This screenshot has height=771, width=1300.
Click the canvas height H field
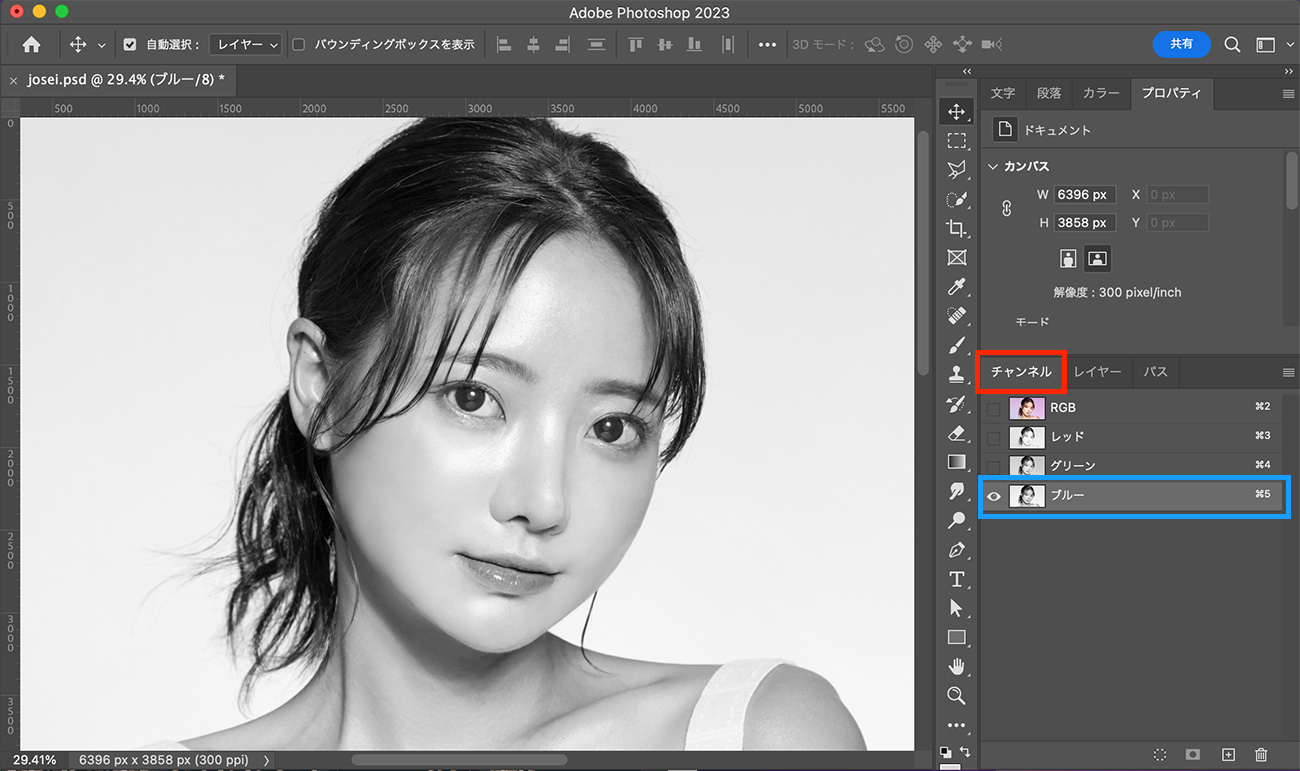tap(1085, 223)
